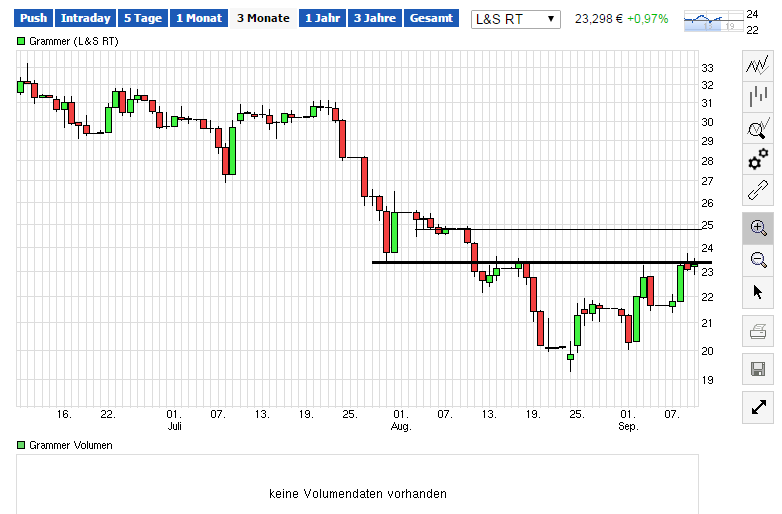Click the 'Aug.' month label on the axis
The width and height of the screenshot is (782, 514).
tap(401, 426)
